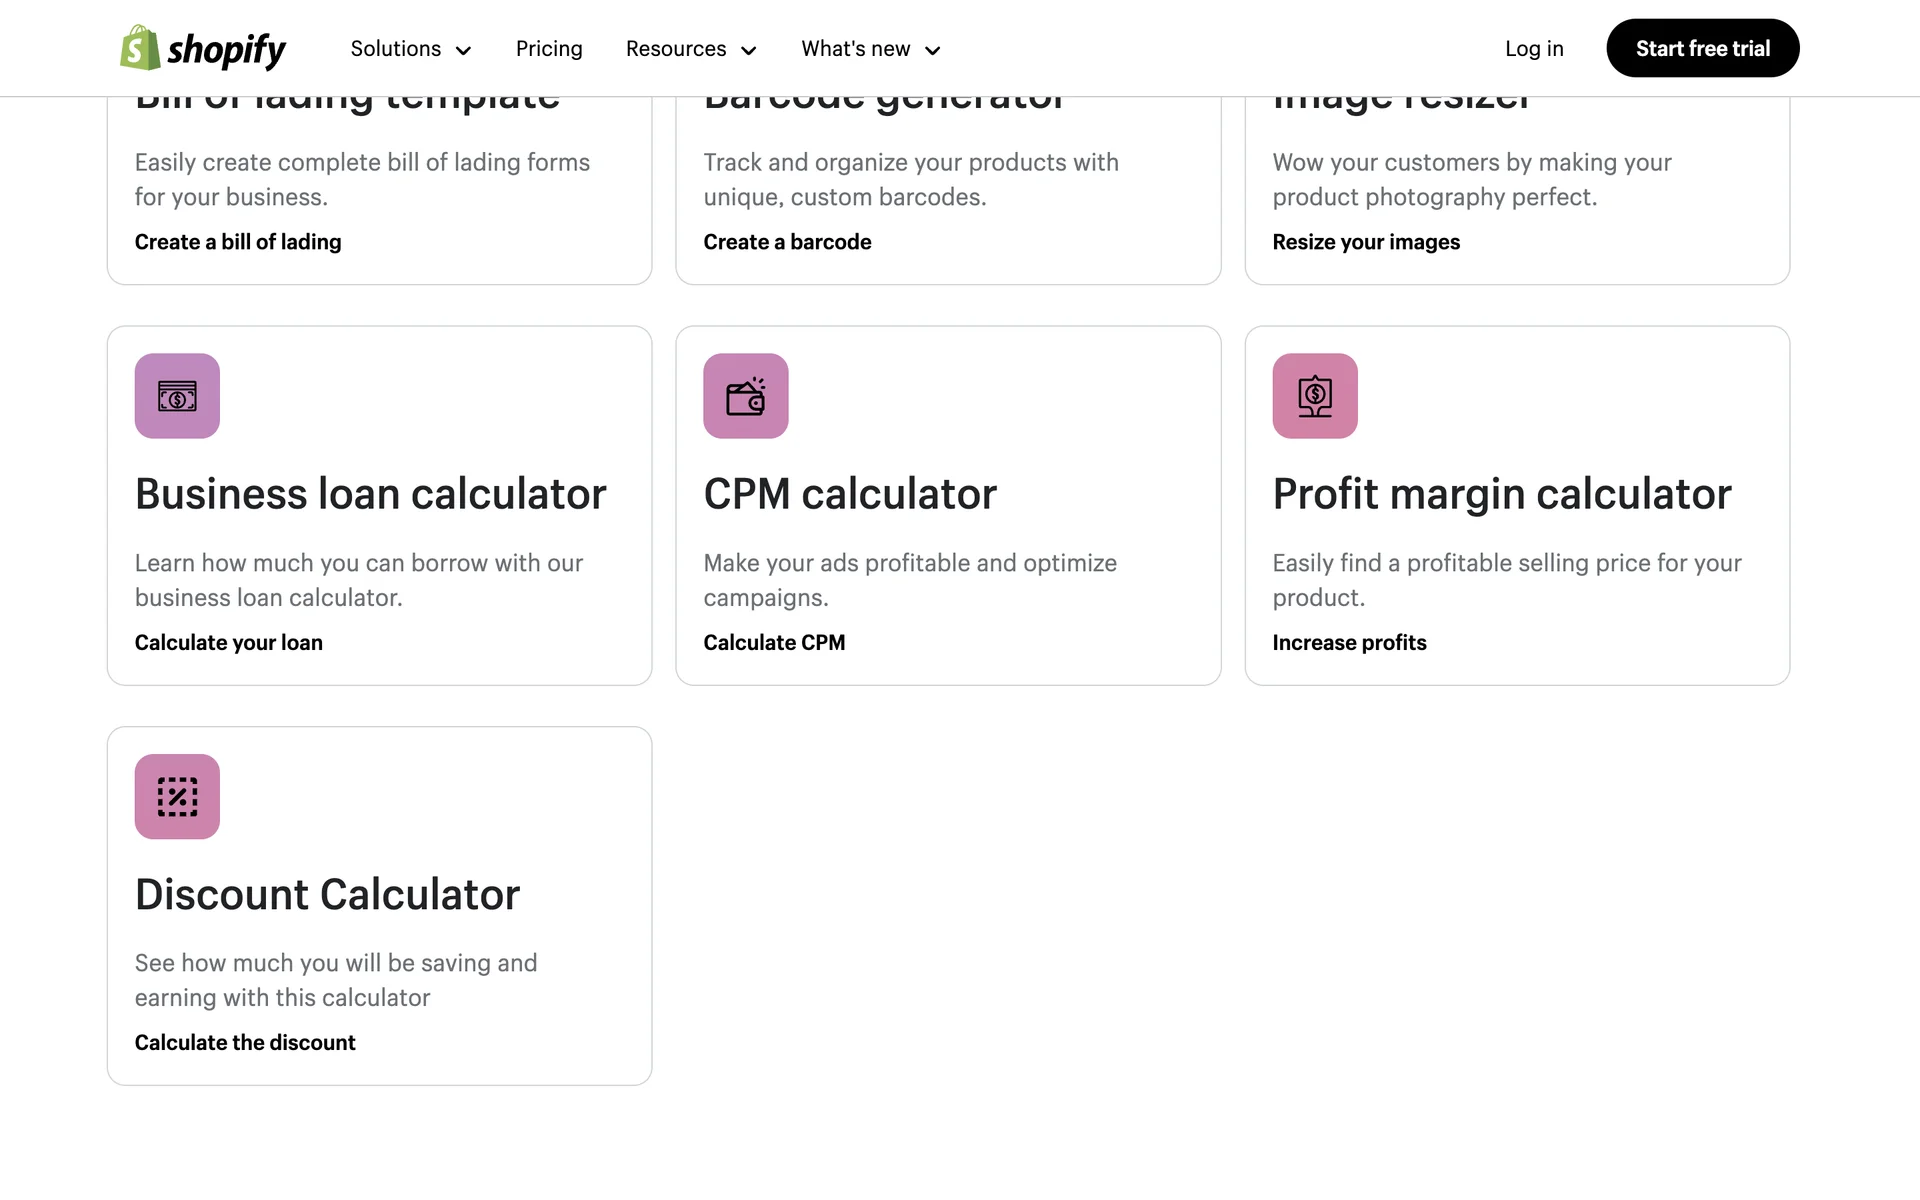Image resolution: width=1920 pixels, height=1200 pixels.
Task: Click the CPM calculator wallet icon
Action: coord(746,396)
